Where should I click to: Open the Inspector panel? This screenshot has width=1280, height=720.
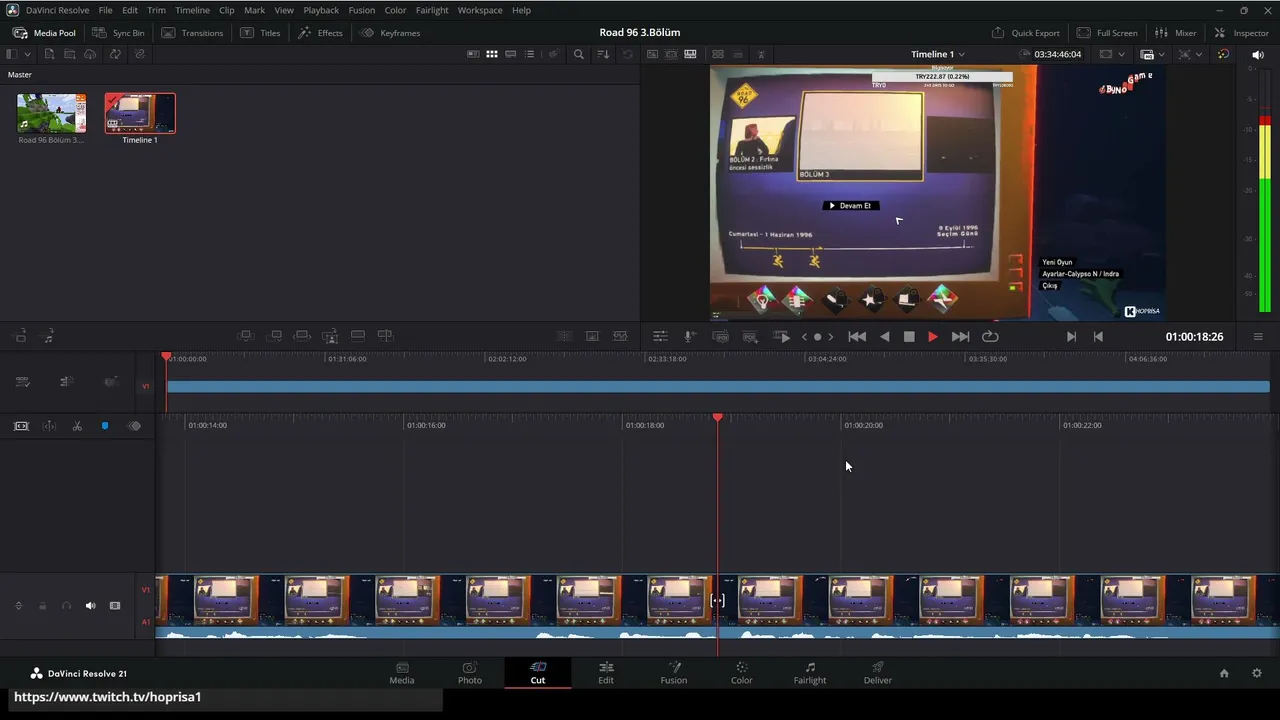[1241, 33]
